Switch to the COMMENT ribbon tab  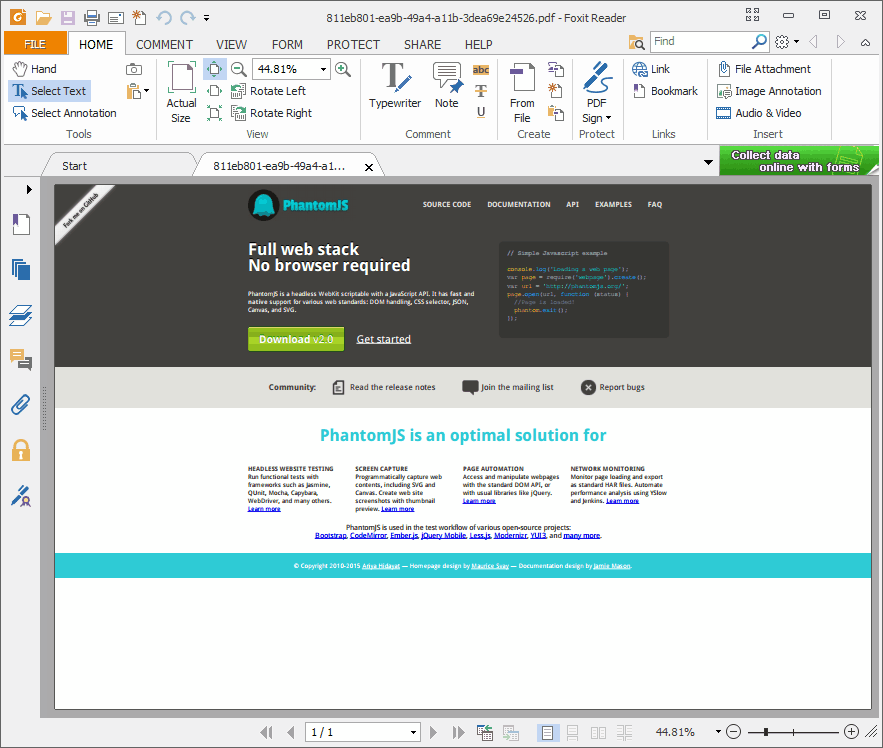click(164, 44)
